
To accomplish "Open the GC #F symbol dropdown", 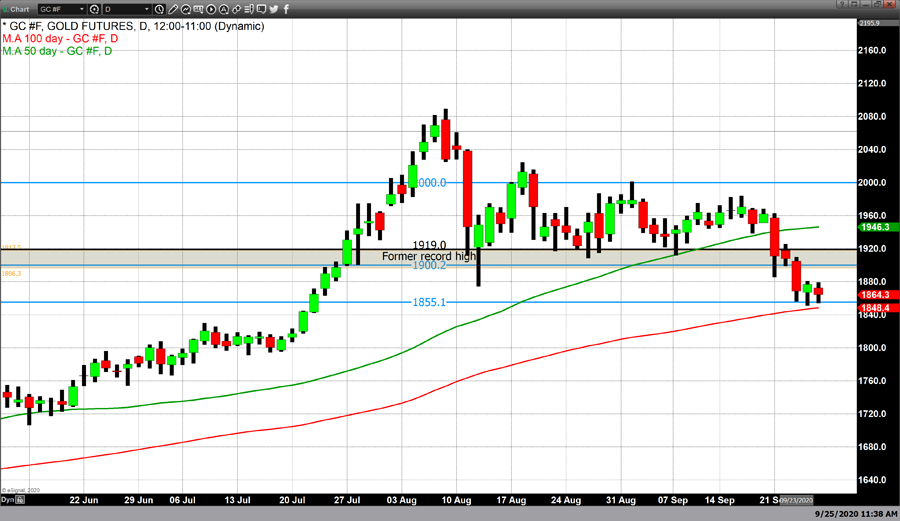I will pos(80,9).
